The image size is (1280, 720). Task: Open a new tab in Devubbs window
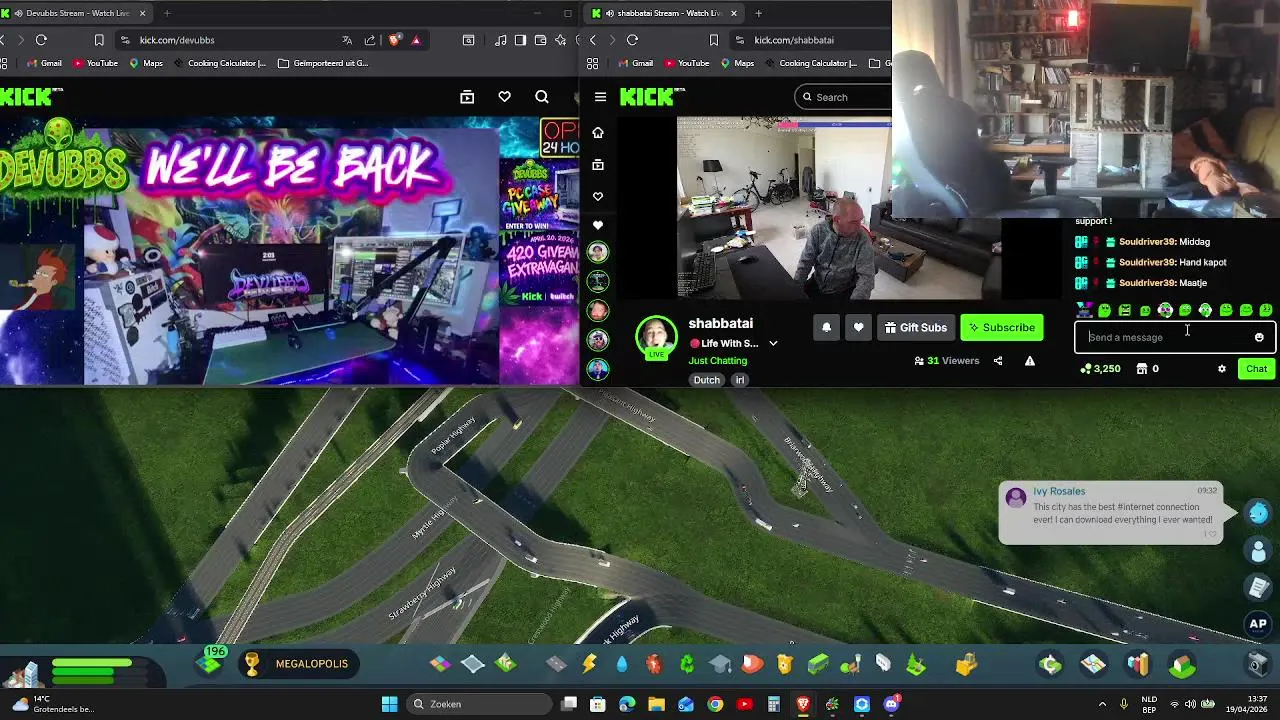click(166, 13)
